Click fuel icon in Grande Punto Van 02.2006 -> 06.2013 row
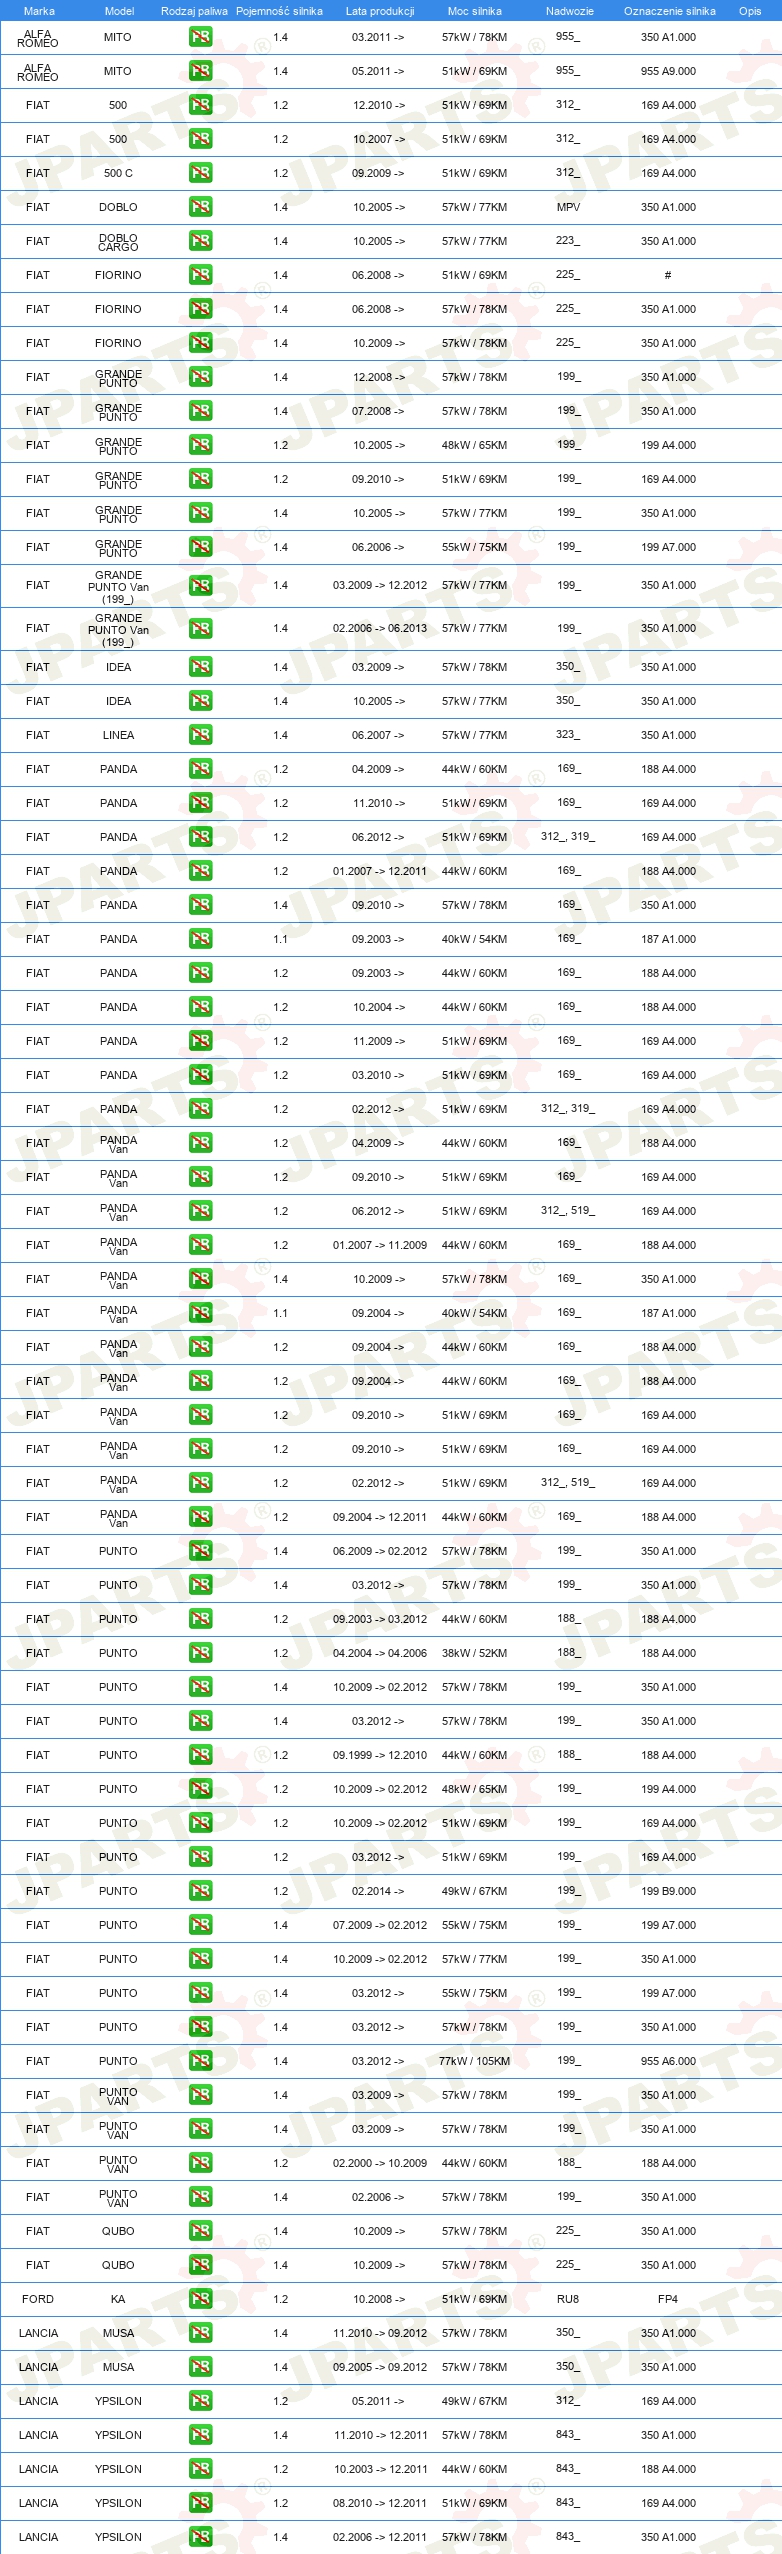Viewport: 782px width, 2554px height. [200, 628]
